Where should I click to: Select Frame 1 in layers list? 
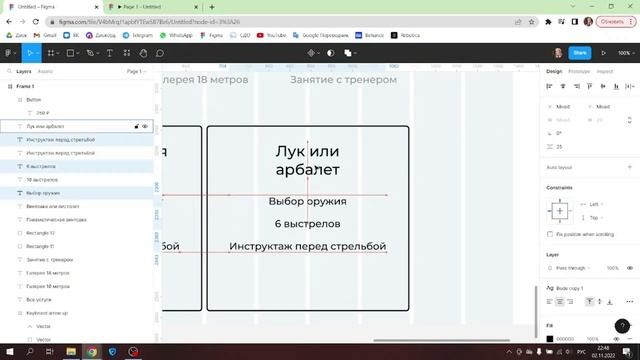pos(77,87)
